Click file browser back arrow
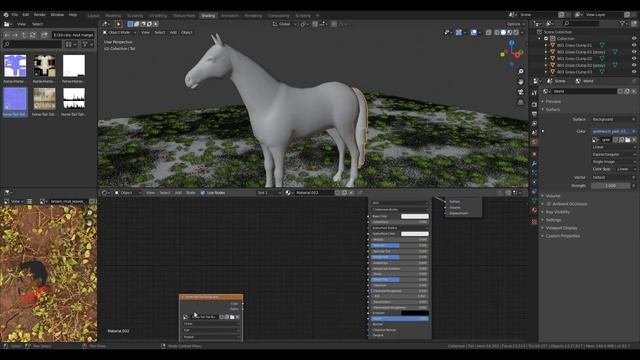 pos(7,35)
